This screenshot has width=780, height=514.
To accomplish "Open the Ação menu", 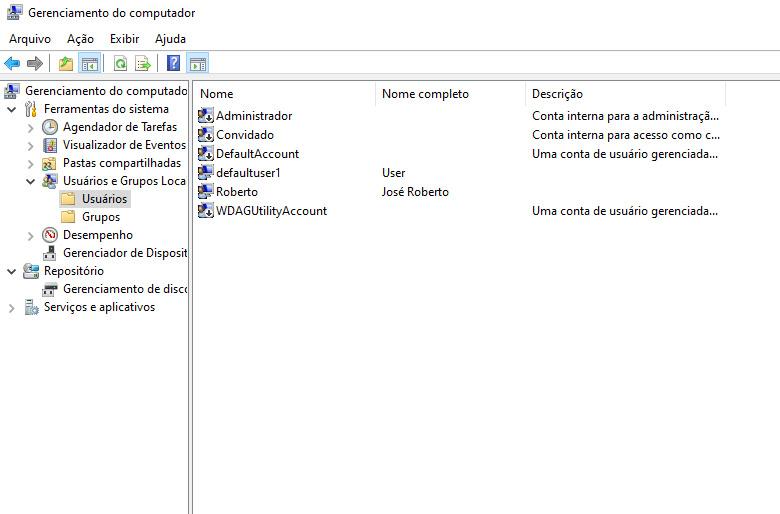I will [x=80, y=39].
